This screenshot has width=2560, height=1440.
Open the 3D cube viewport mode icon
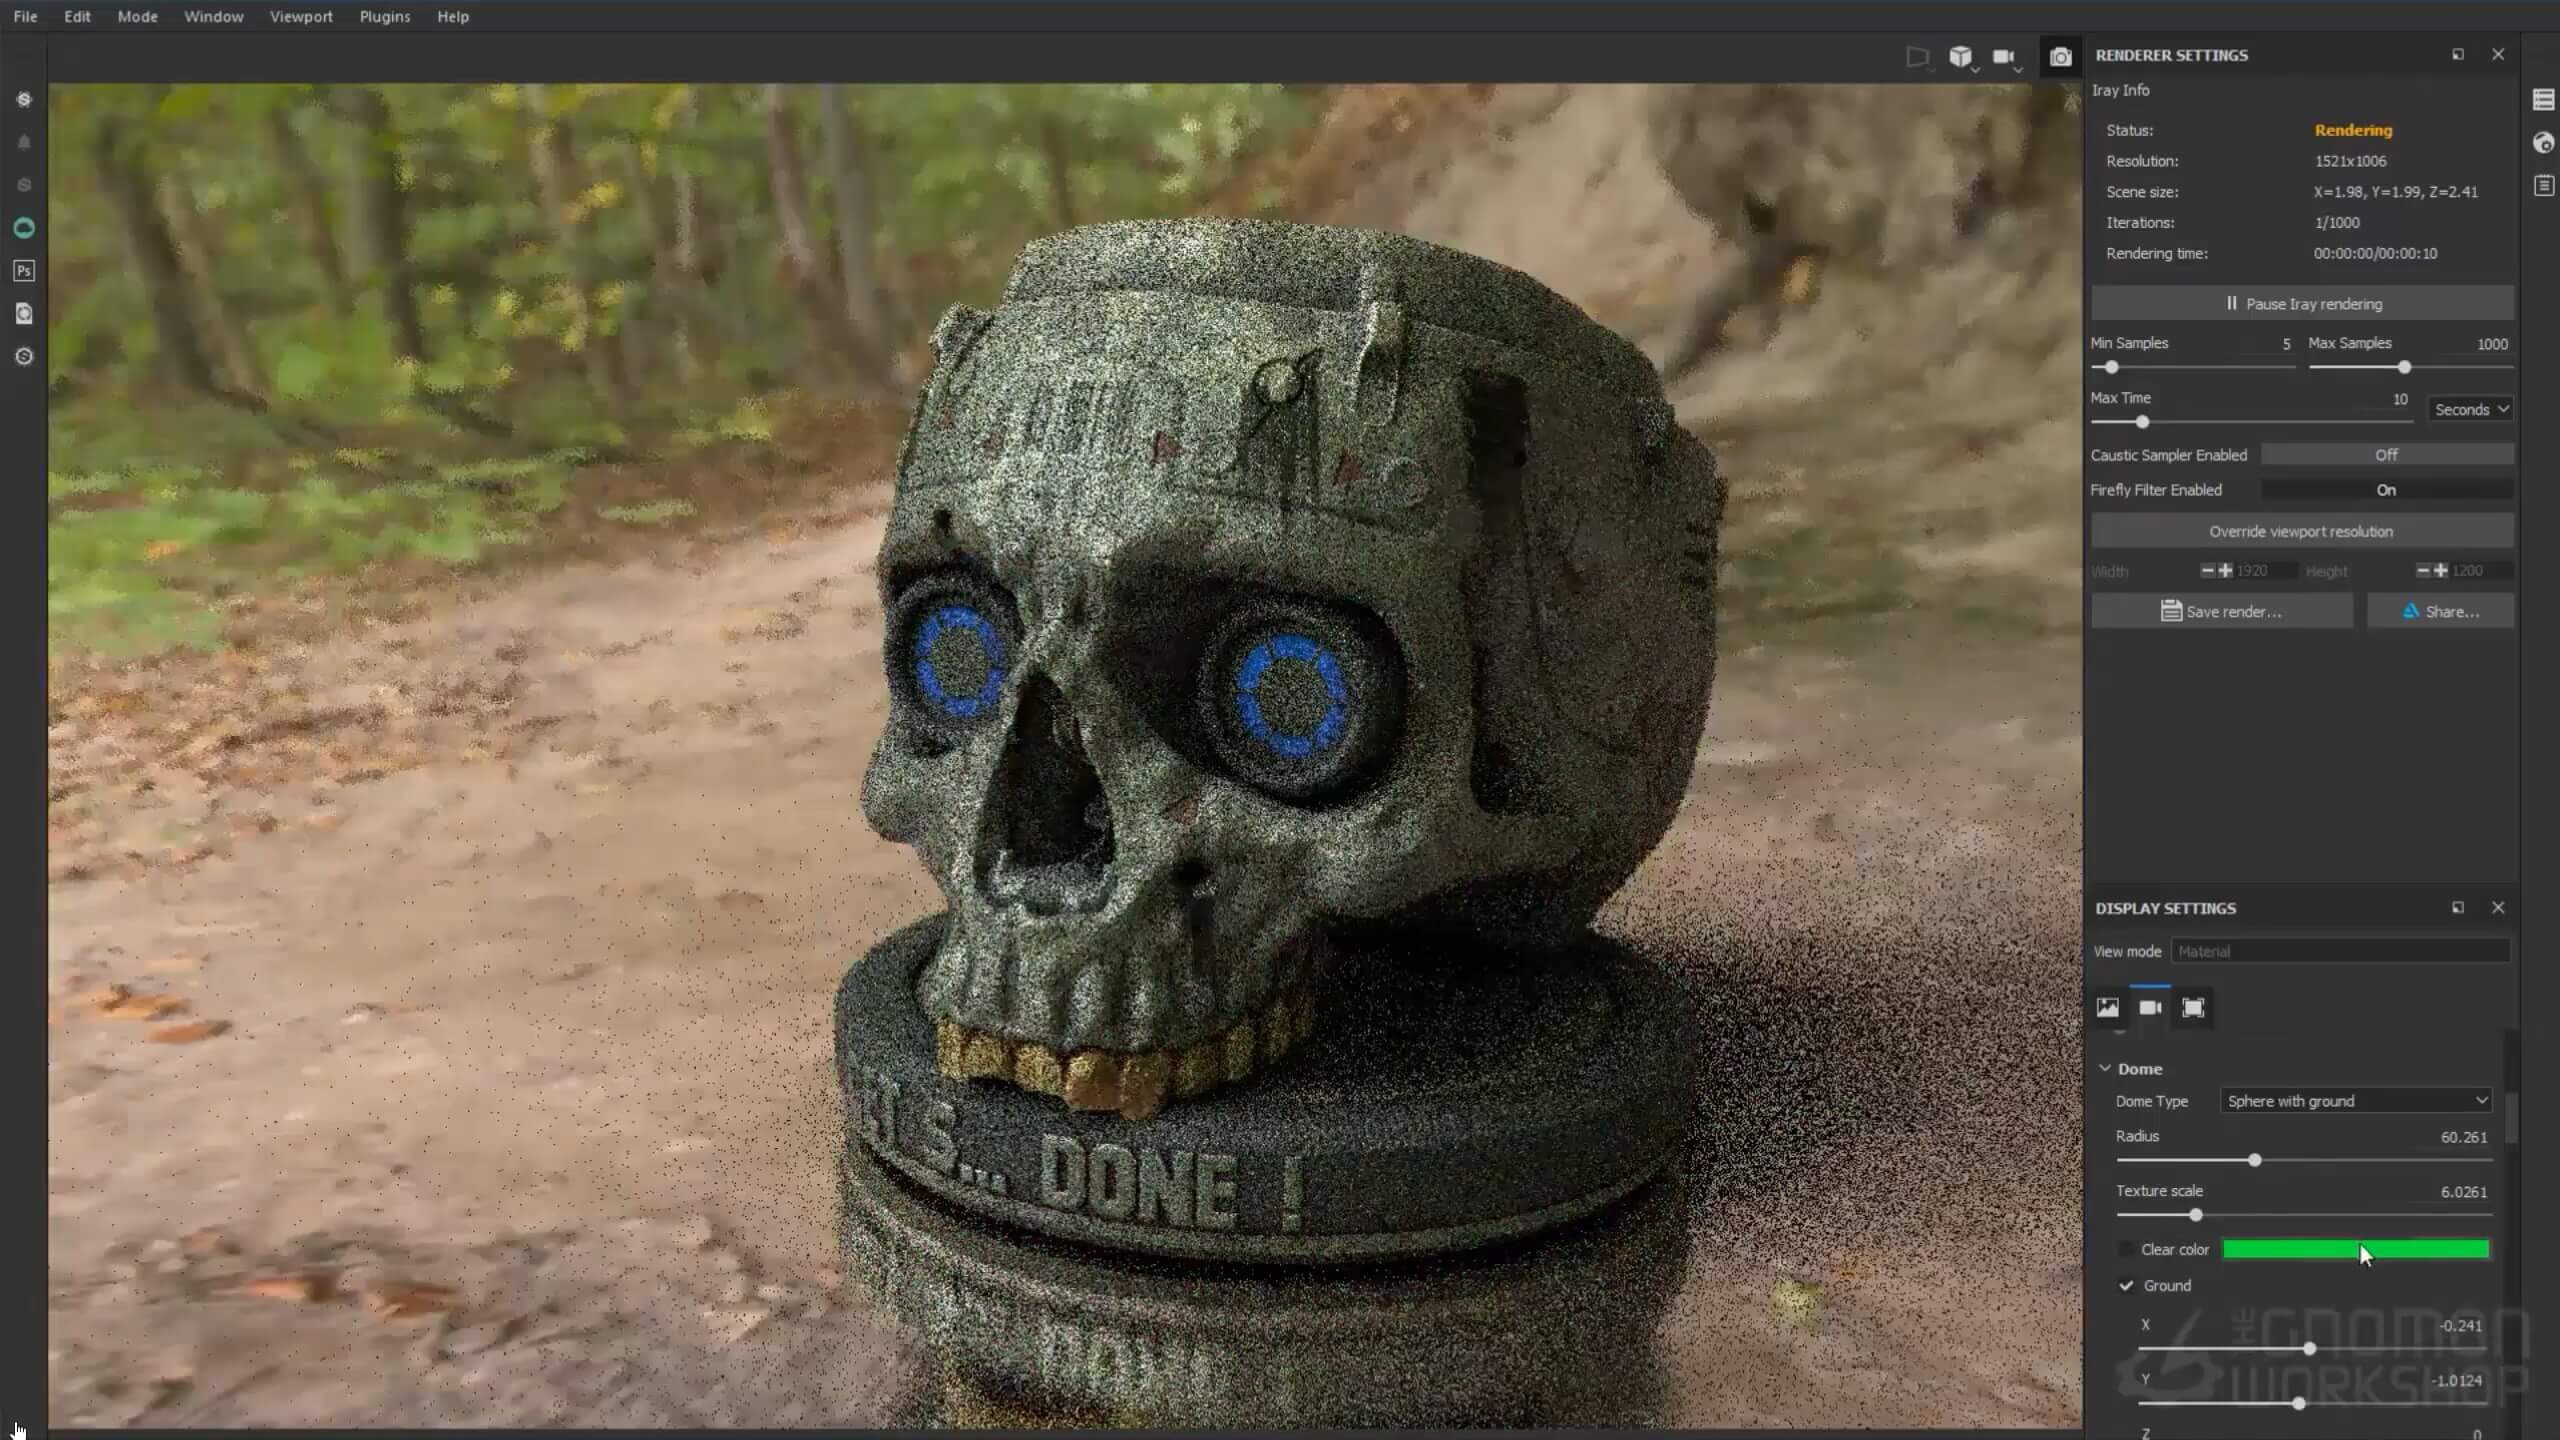pyautogui.click(x=1960, y=57)
